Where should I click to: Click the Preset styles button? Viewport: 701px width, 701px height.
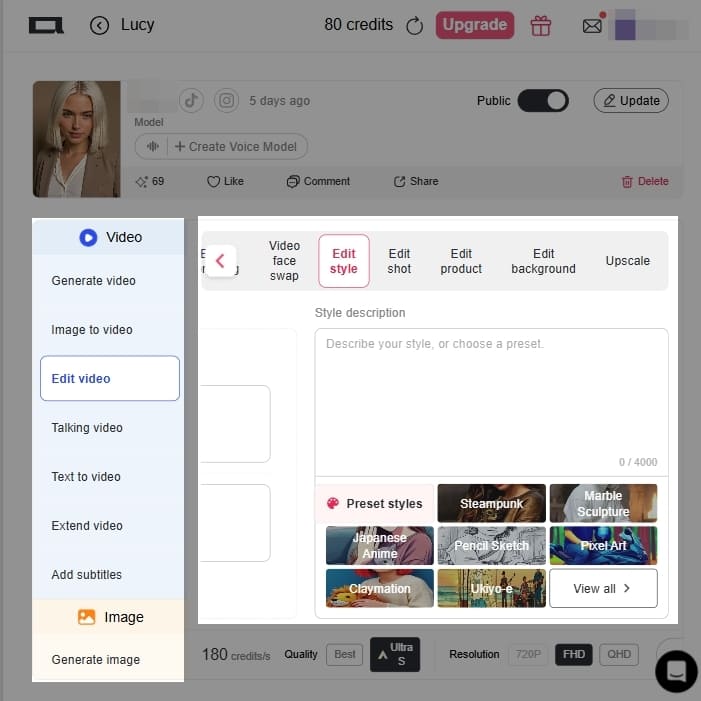pyautogui.click(x=375, y=503)
